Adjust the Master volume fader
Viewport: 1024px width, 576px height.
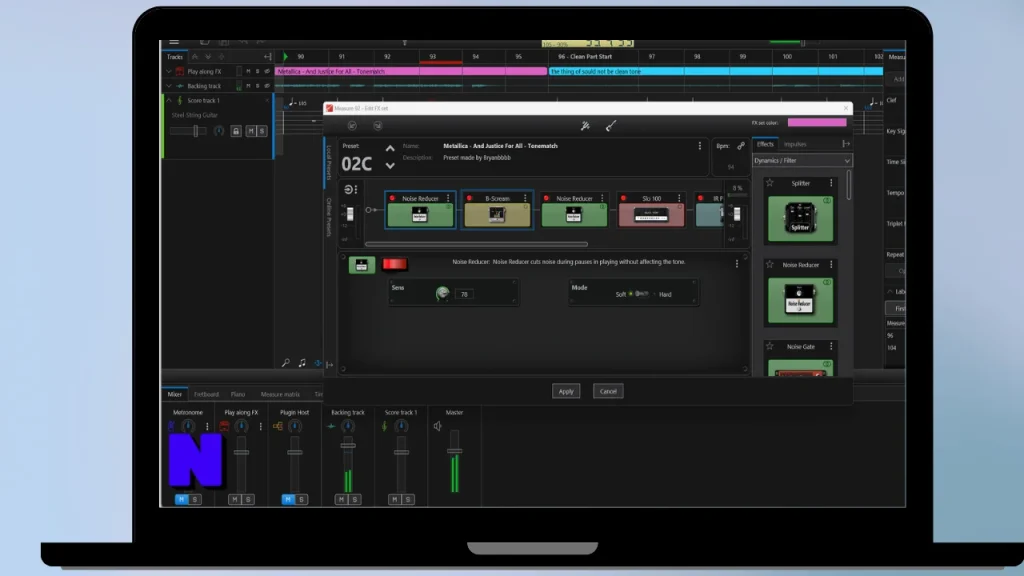pyautogui.click(x=455, y=451)
